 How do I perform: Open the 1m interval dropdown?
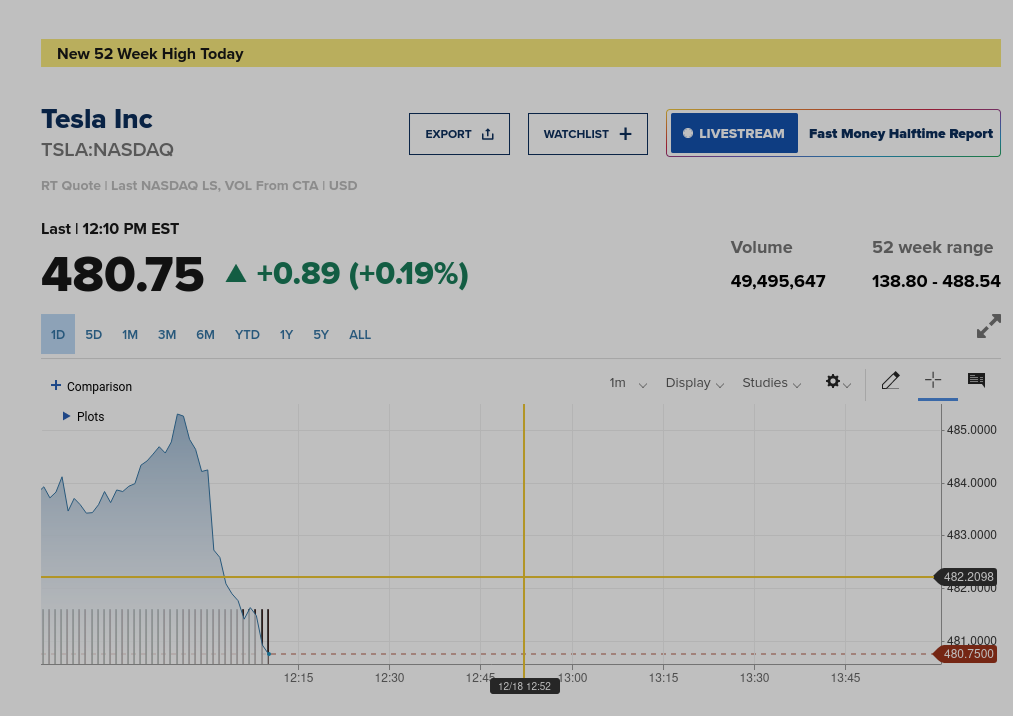[627, 383]
